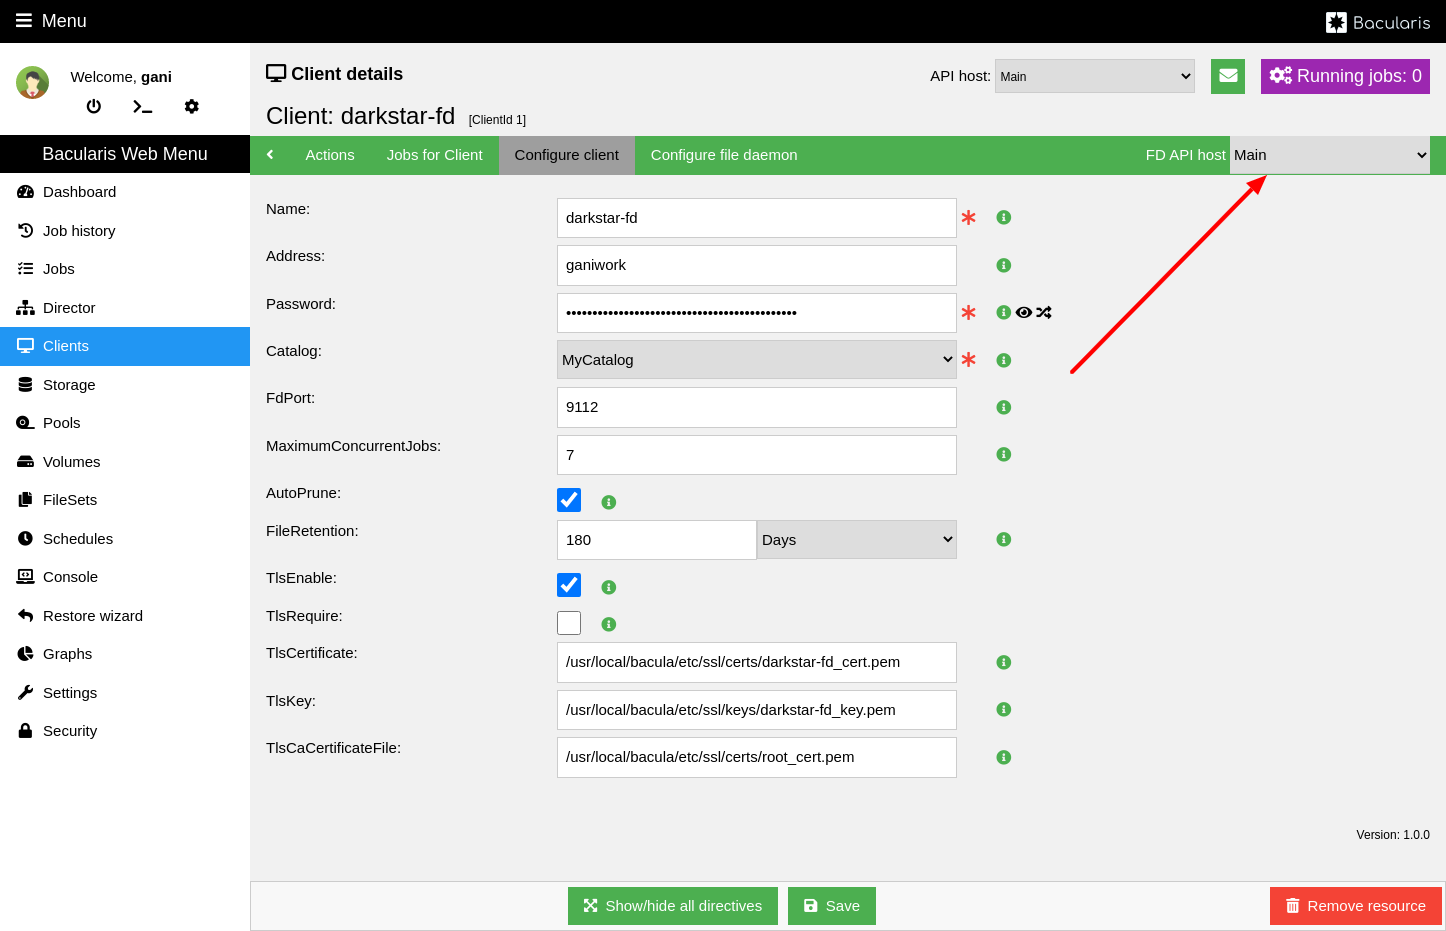Image resolution: width=1446 pixels, height=931 pixels.
Task: Select the Configure client tab
Action: click(567, 155)
